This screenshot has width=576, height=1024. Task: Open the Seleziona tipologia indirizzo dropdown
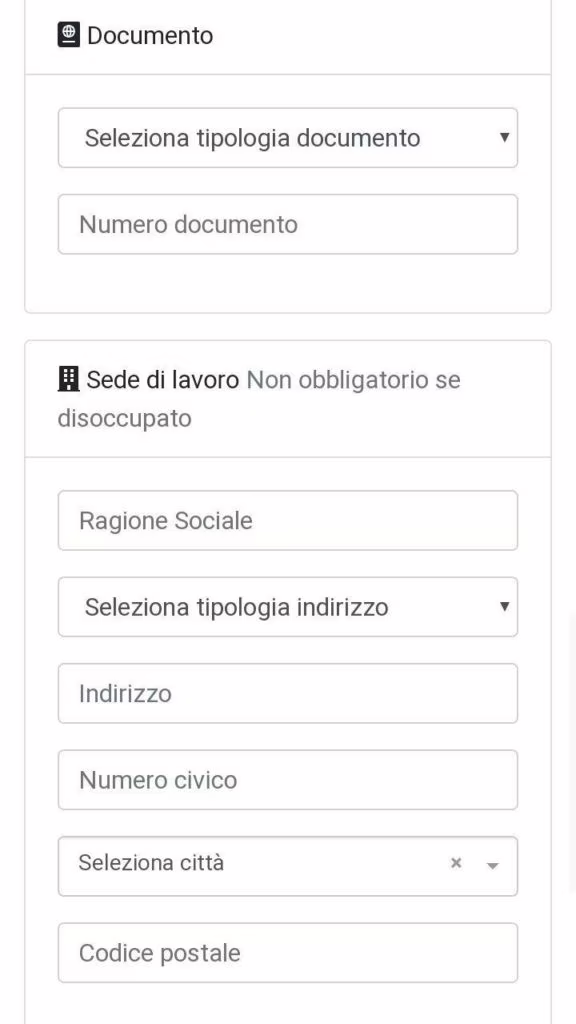(288, 607)
